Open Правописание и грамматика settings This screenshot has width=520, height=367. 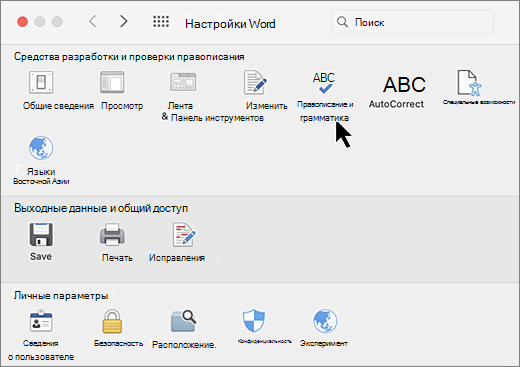click(324, 83)
